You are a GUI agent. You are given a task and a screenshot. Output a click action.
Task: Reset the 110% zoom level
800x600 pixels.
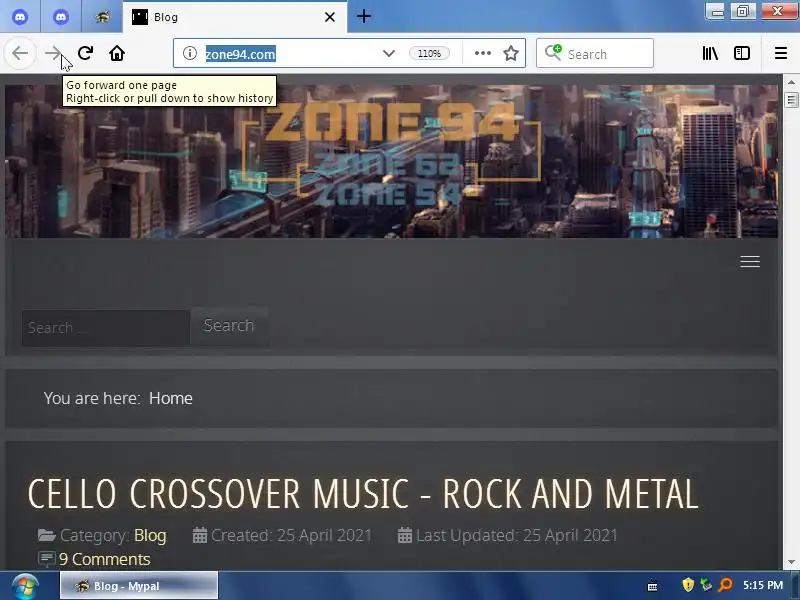click(429, 53)
